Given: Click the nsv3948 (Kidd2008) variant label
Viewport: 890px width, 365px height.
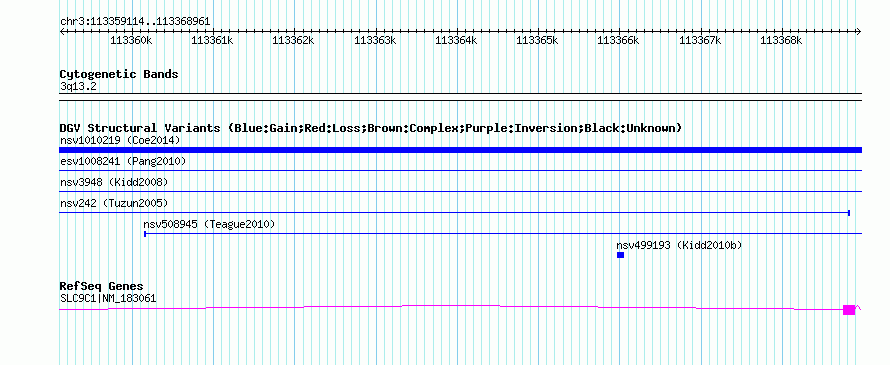Looking at the screenshot, I should [x=114, y=182].
